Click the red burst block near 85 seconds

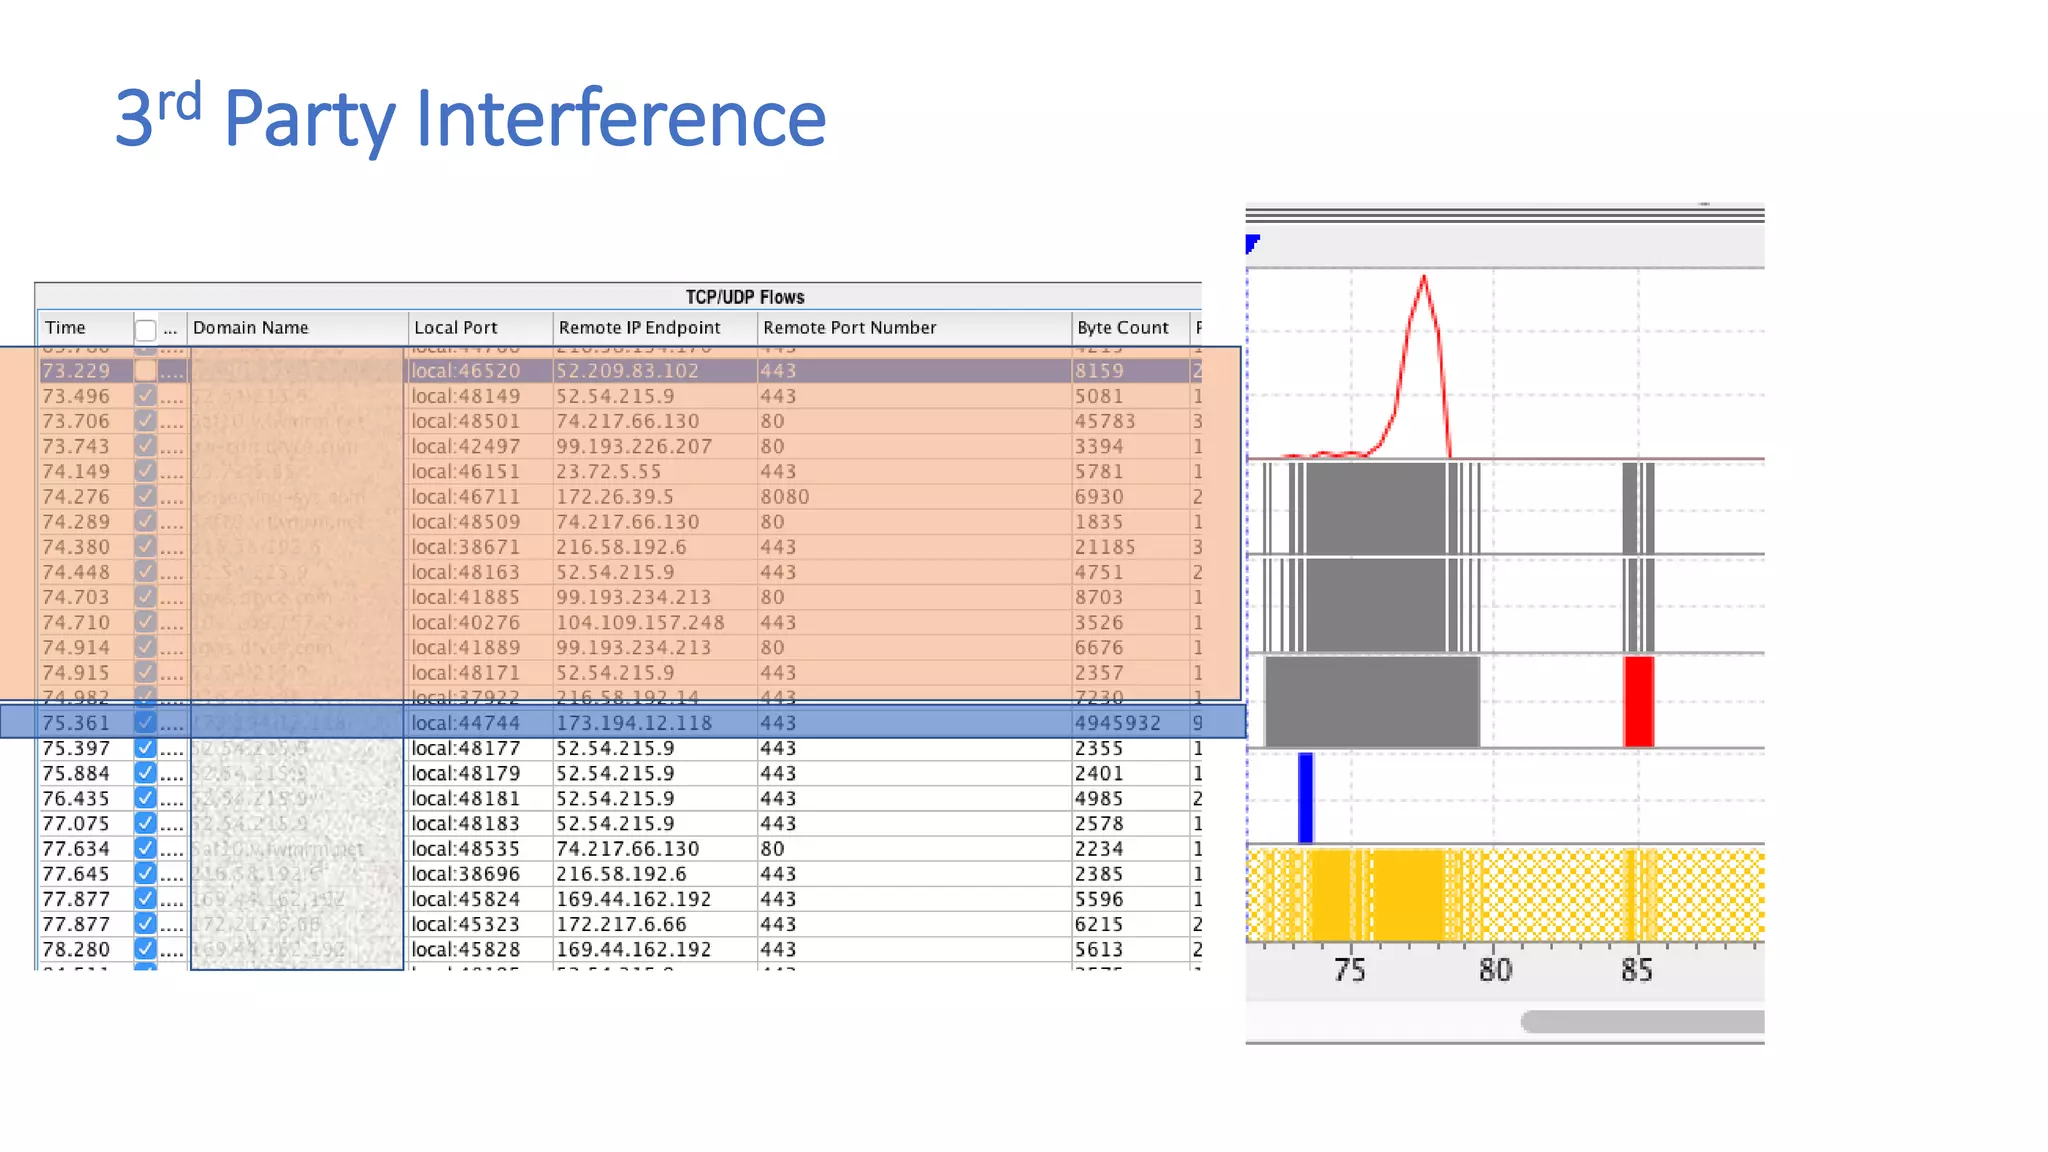pyautogui.click(x=1638, y=701)
